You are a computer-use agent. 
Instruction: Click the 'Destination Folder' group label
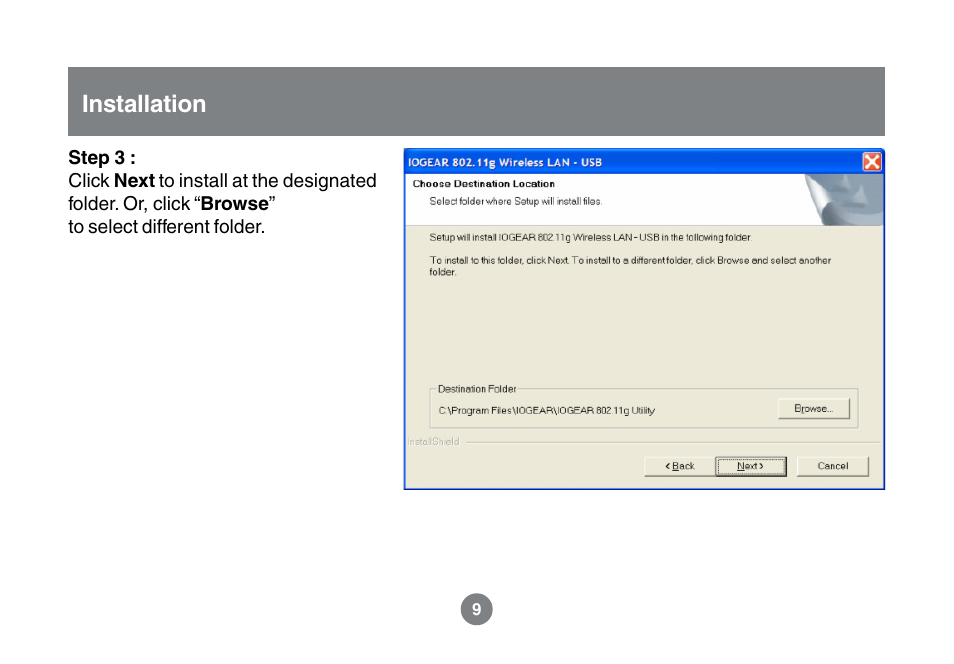tap(477, 389)
